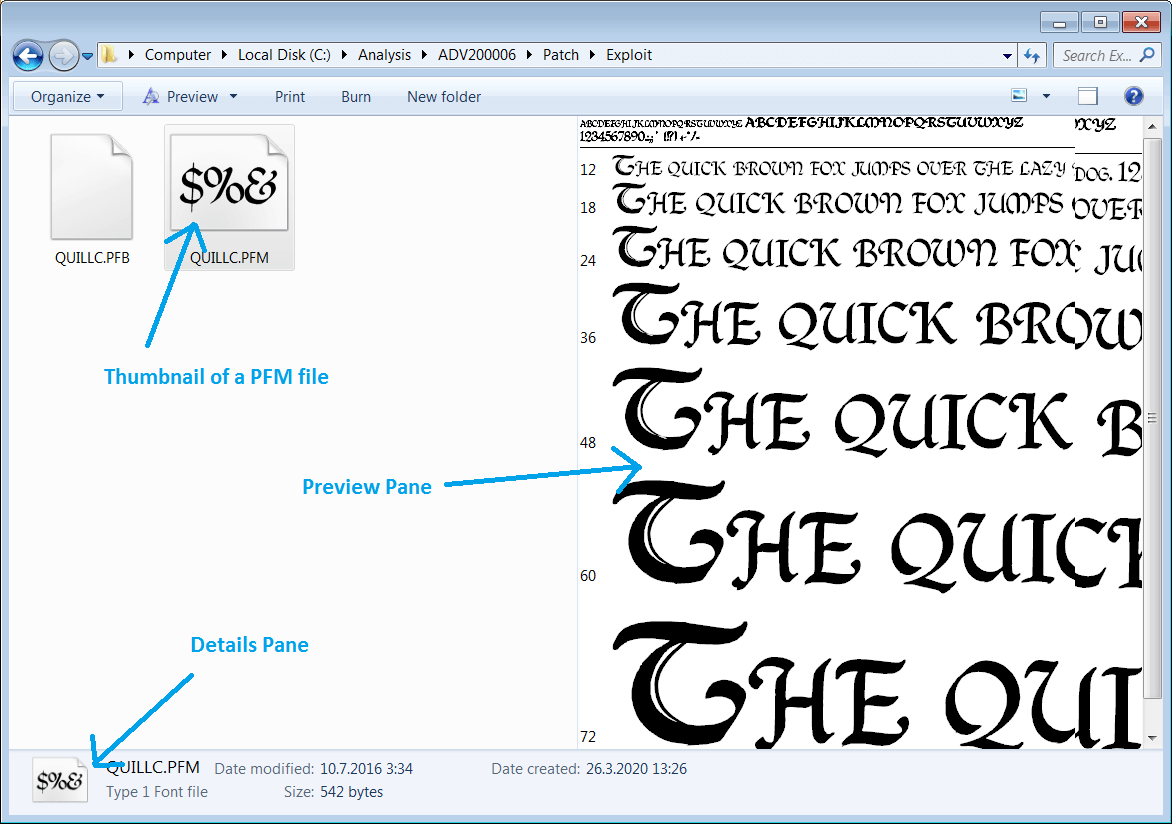Select the QUILLC.PFM font thumbnail
The width and height of the screenshot is (1172, 824).
(228, 182)
